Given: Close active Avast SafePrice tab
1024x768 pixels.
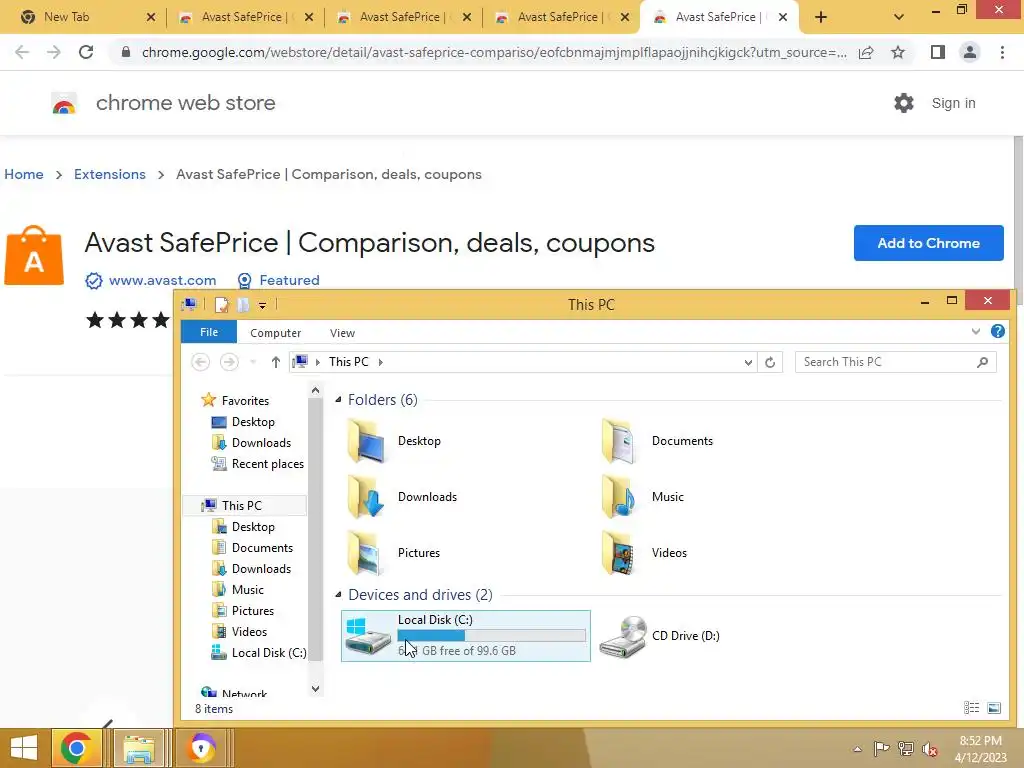Looking at the screenshot, I should [782, 17].
